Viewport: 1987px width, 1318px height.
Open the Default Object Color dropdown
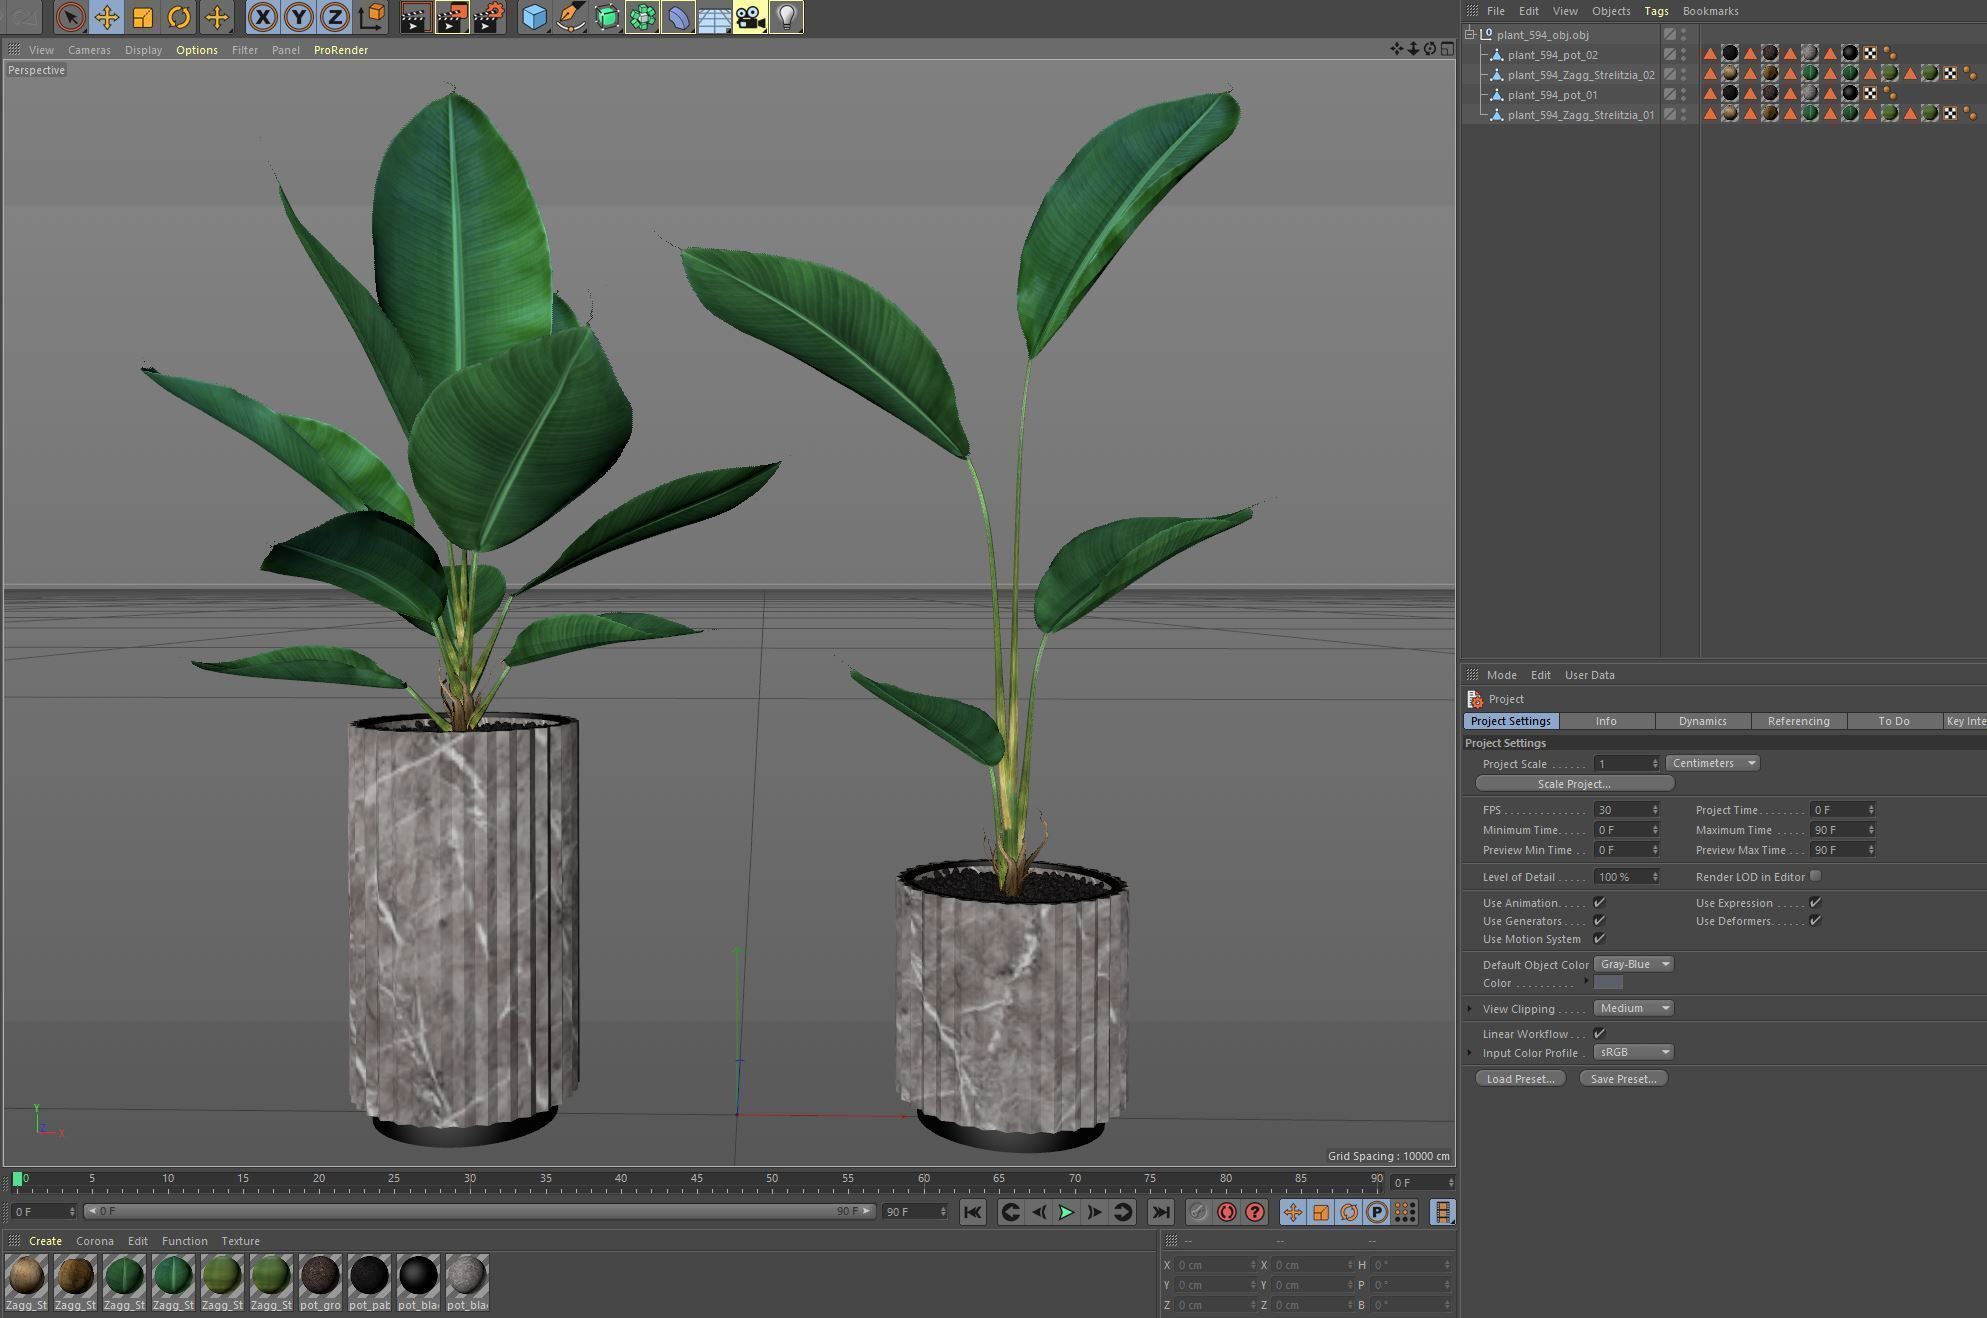coord(1633,964)
